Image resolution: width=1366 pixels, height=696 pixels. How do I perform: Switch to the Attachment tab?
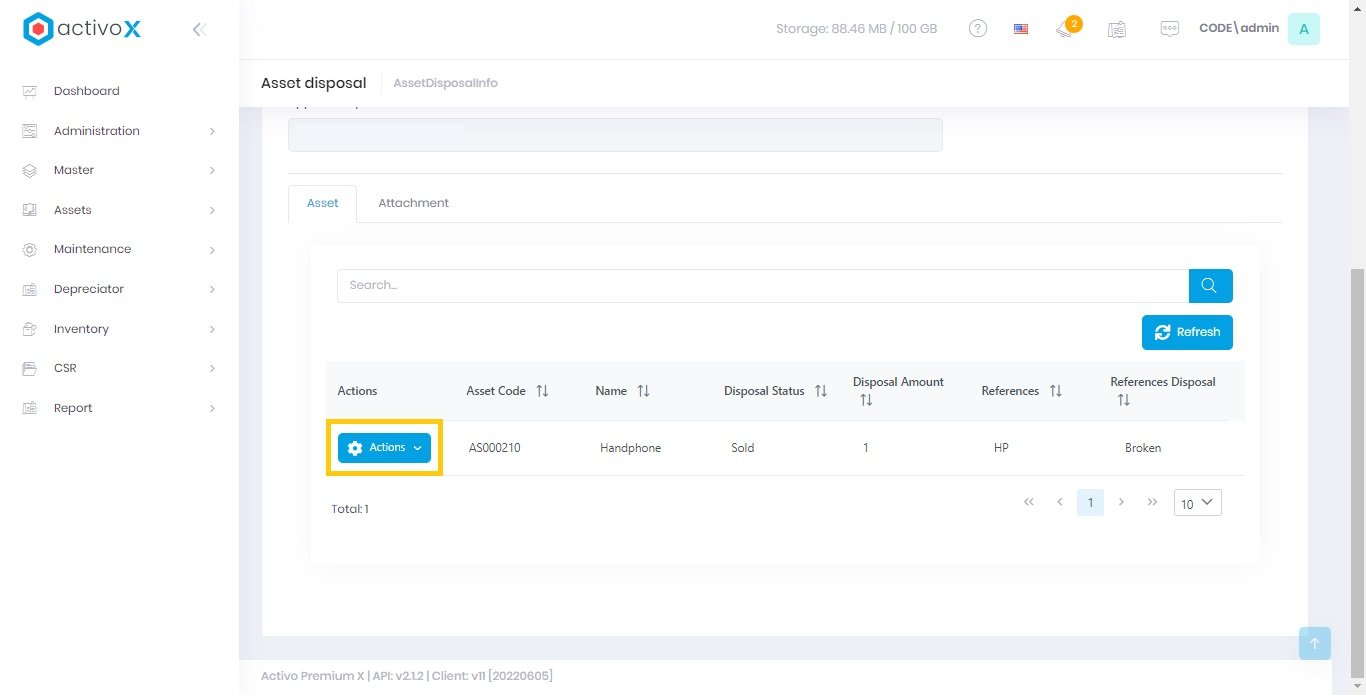point(413,203)
